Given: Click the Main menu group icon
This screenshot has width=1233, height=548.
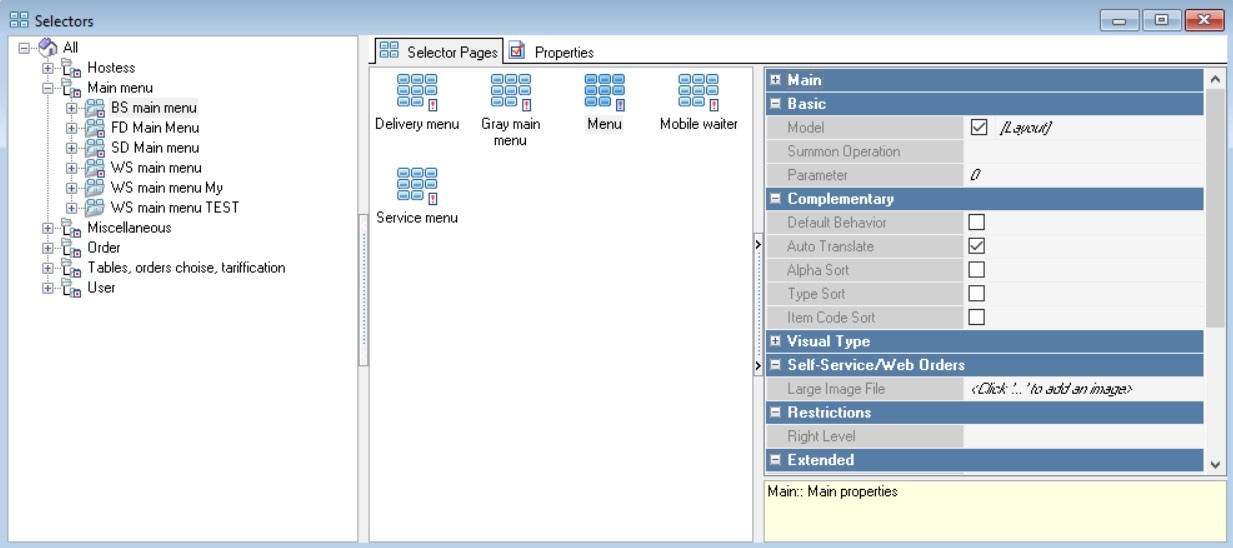Looking at the screenshot, I should [x=72, y=88].
